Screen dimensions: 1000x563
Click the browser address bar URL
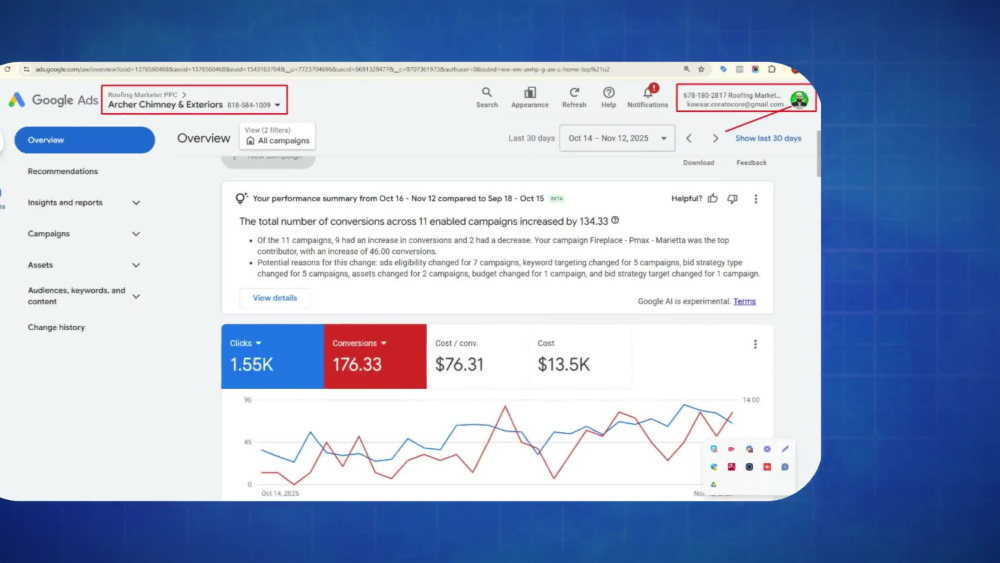click(322, 69)
